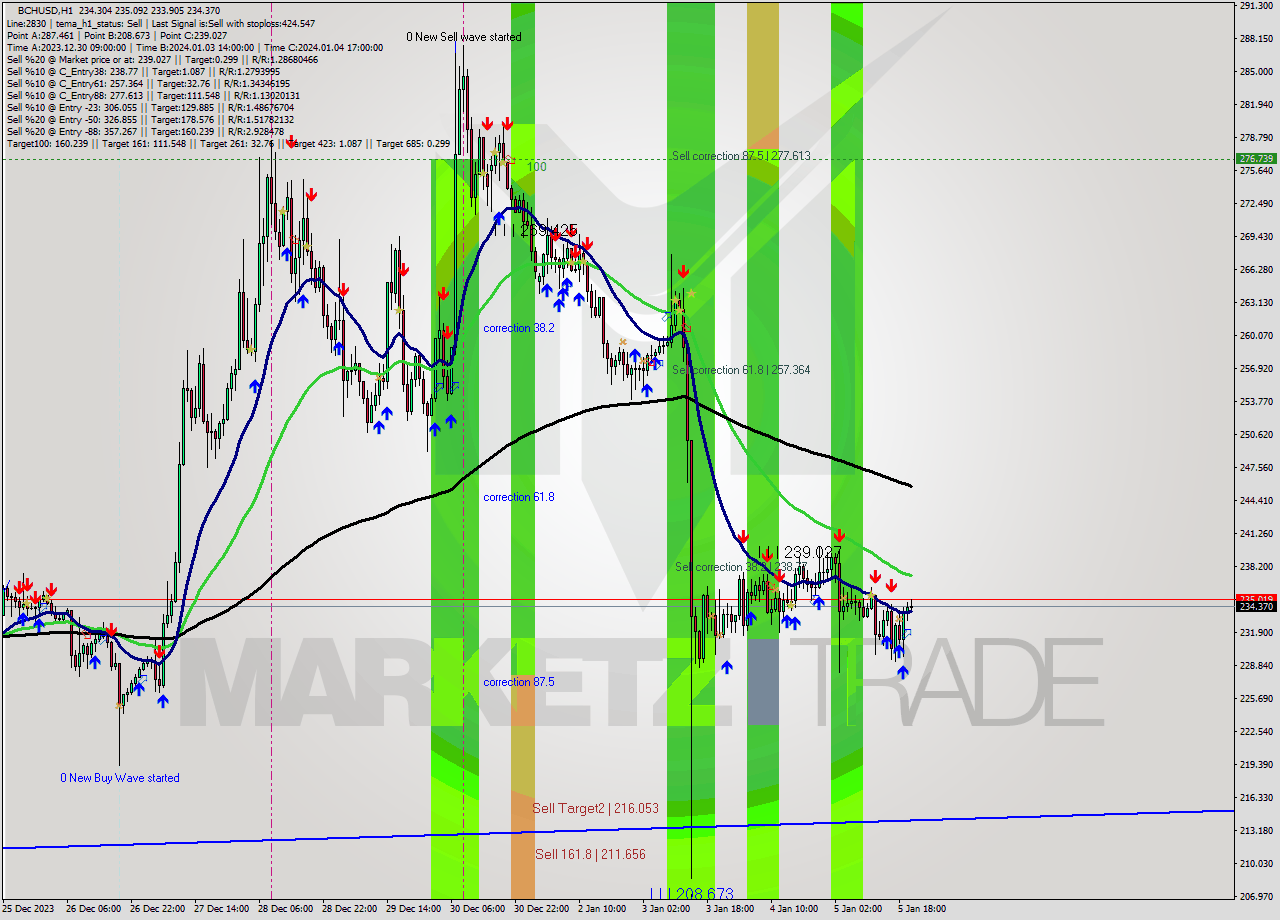Select the blue 'correction 38.2' label
Screen dimensions: 1280x920
click(518, 327)
